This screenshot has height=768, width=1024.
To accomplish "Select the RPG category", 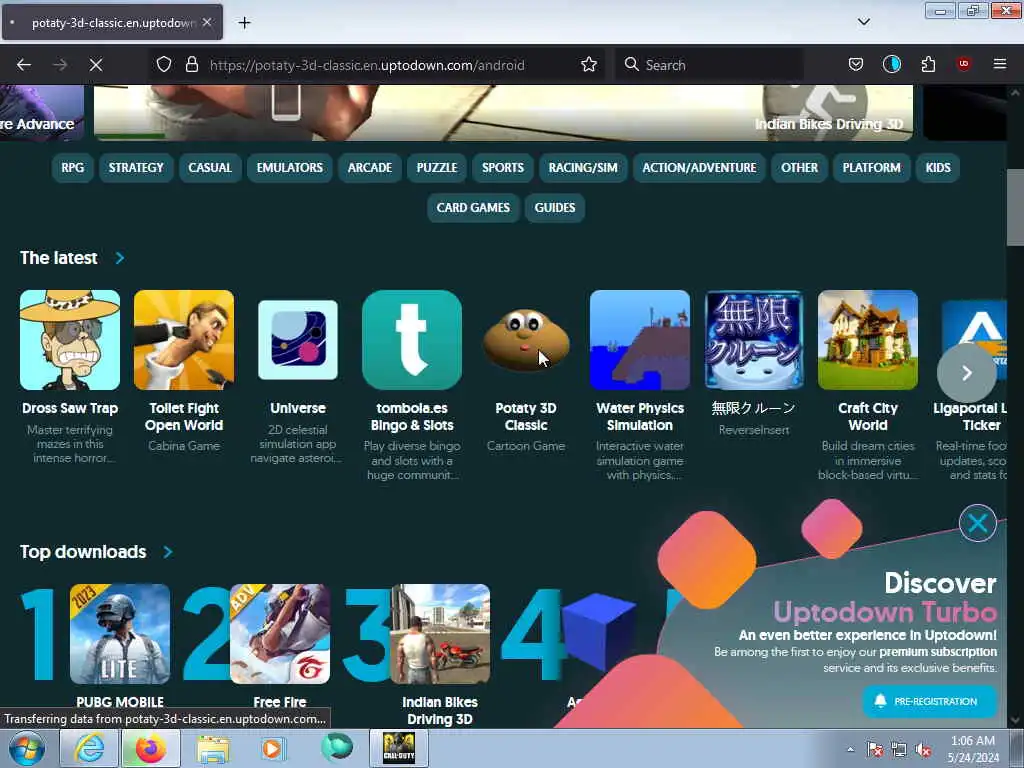I will (x=72, y=168).
